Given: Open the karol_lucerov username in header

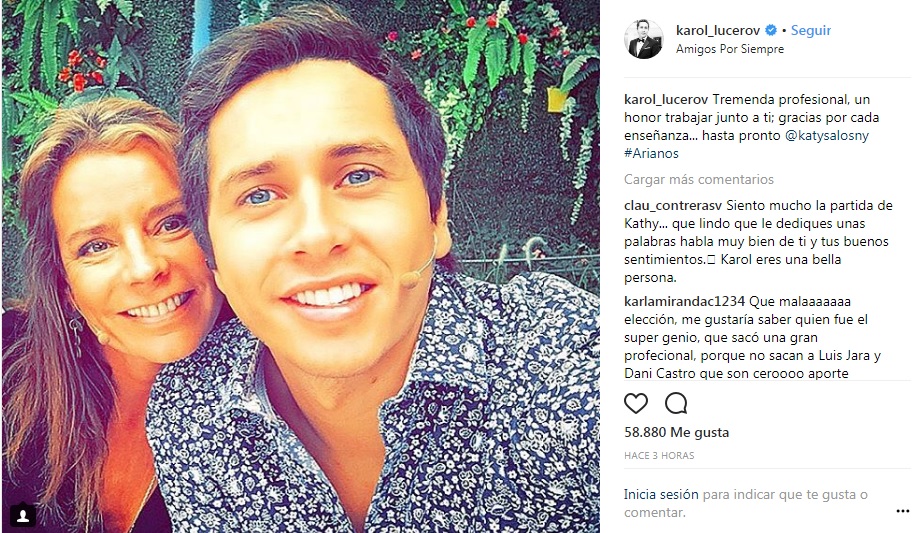Looking at the screenshot, I should tap(718, 30).
